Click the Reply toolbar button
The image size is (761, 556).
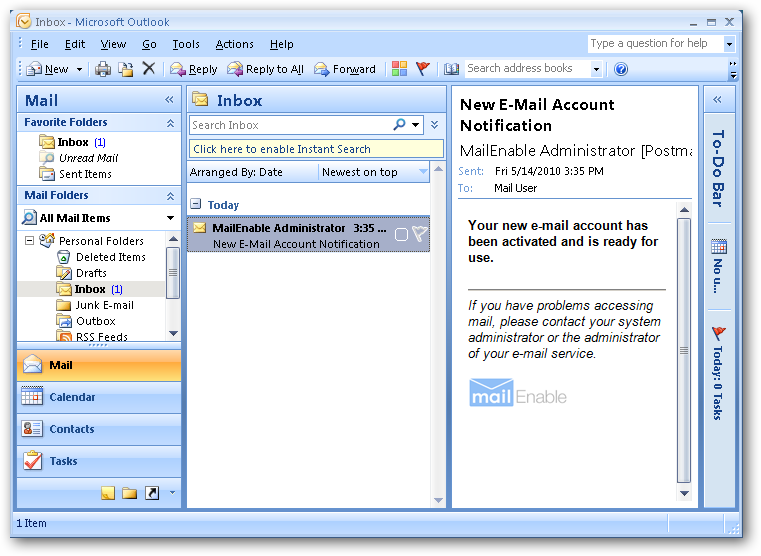[x=194, y=69]
